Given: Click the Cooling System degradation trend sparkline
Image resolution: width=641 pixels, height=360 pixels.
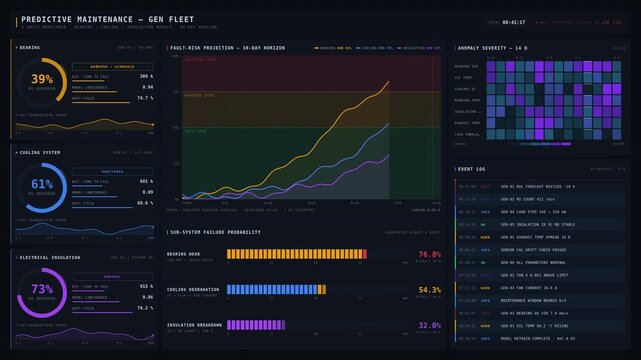Looking at the screenshot, I should pyautogui.click(x=85, y=229).
